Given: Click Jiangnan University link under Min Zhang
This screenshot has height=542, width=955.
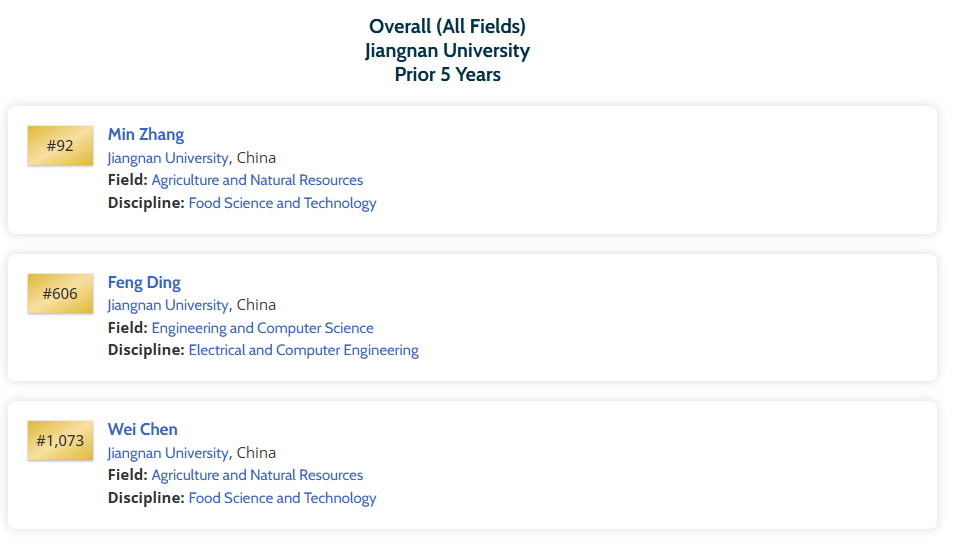Looking at the screenshot, I should 168,158.
